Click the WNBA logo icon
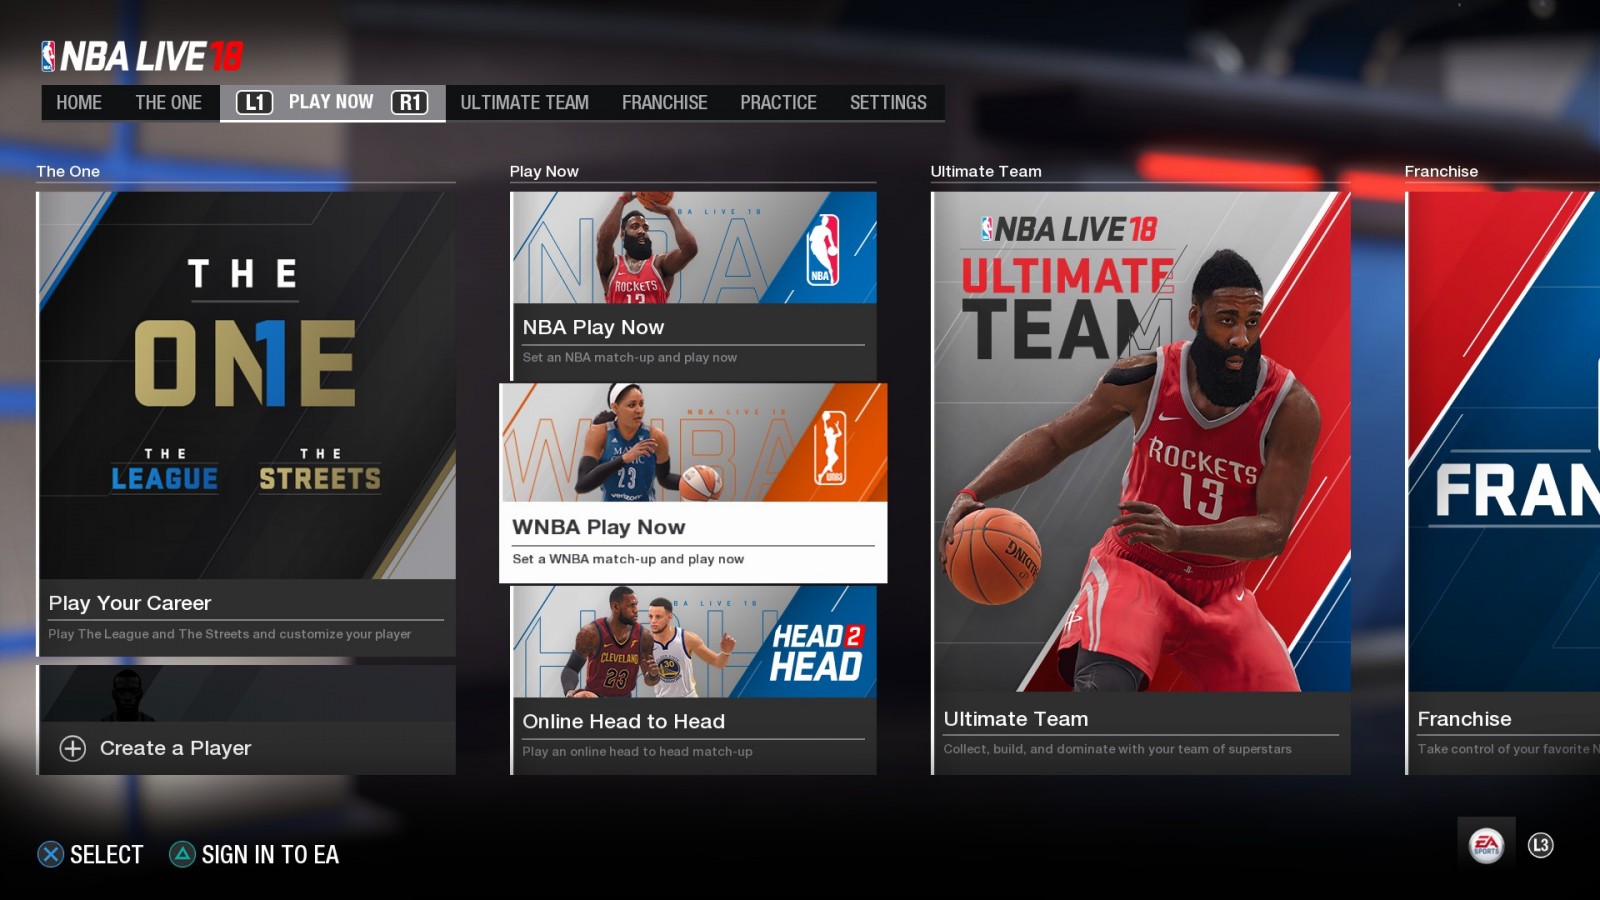This screenshot has height=900, width=1600. [829, 447]
